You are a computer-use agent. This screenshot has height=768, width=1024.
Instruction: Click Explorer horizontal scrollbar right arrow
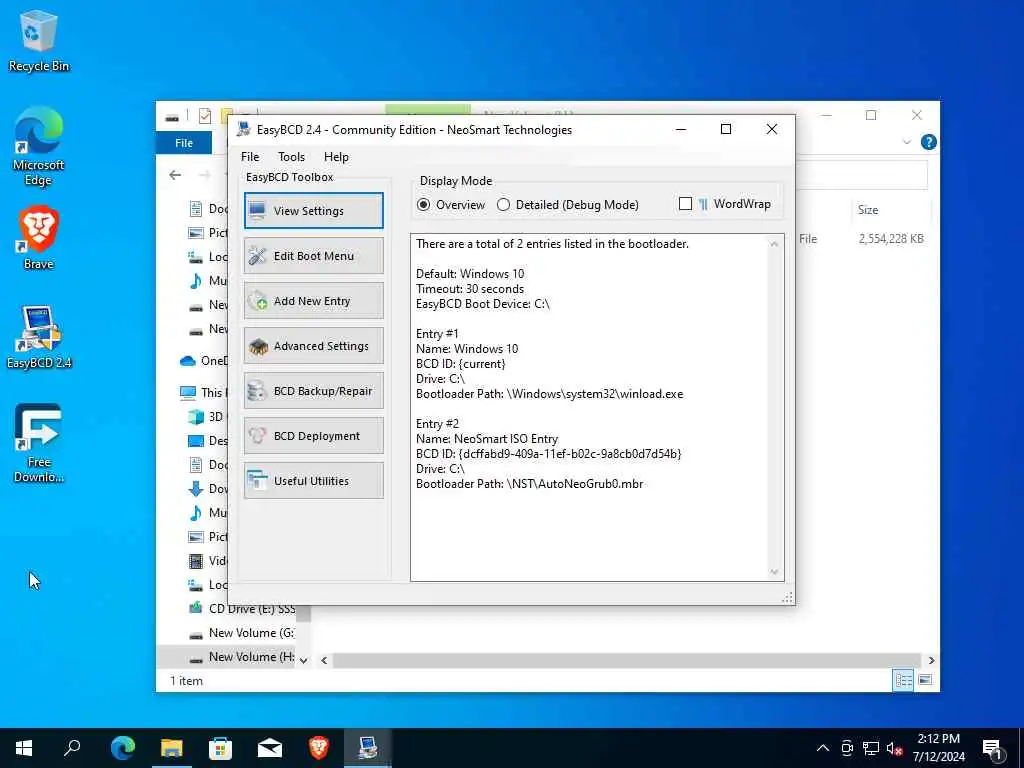tap(931, 660)
